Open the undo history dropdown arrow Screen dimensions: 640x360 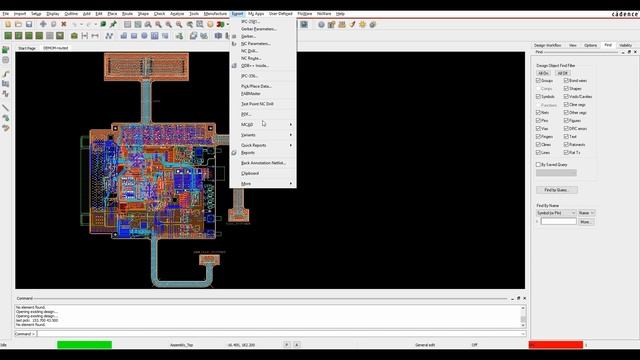pos(81,24)
